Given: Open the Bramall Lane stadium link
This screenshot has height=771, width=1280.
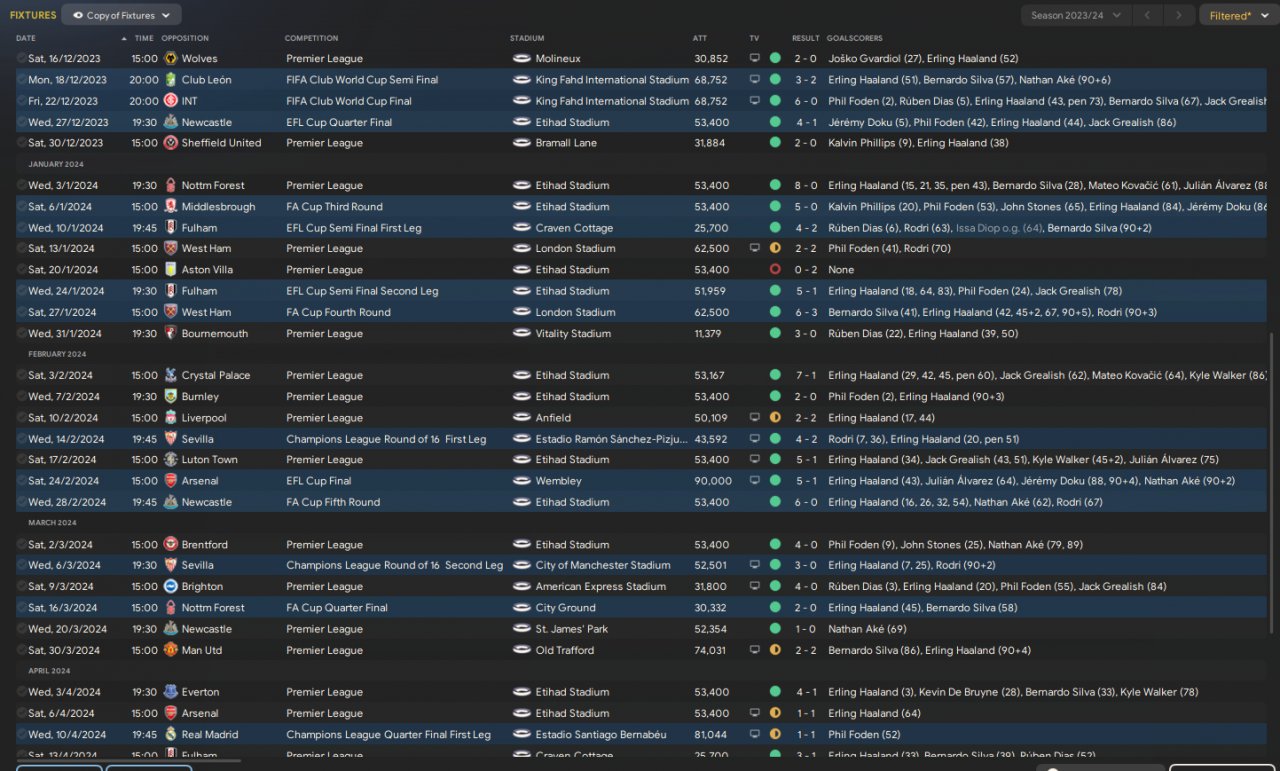Looking at the screenshot, I should click(566, 143).
